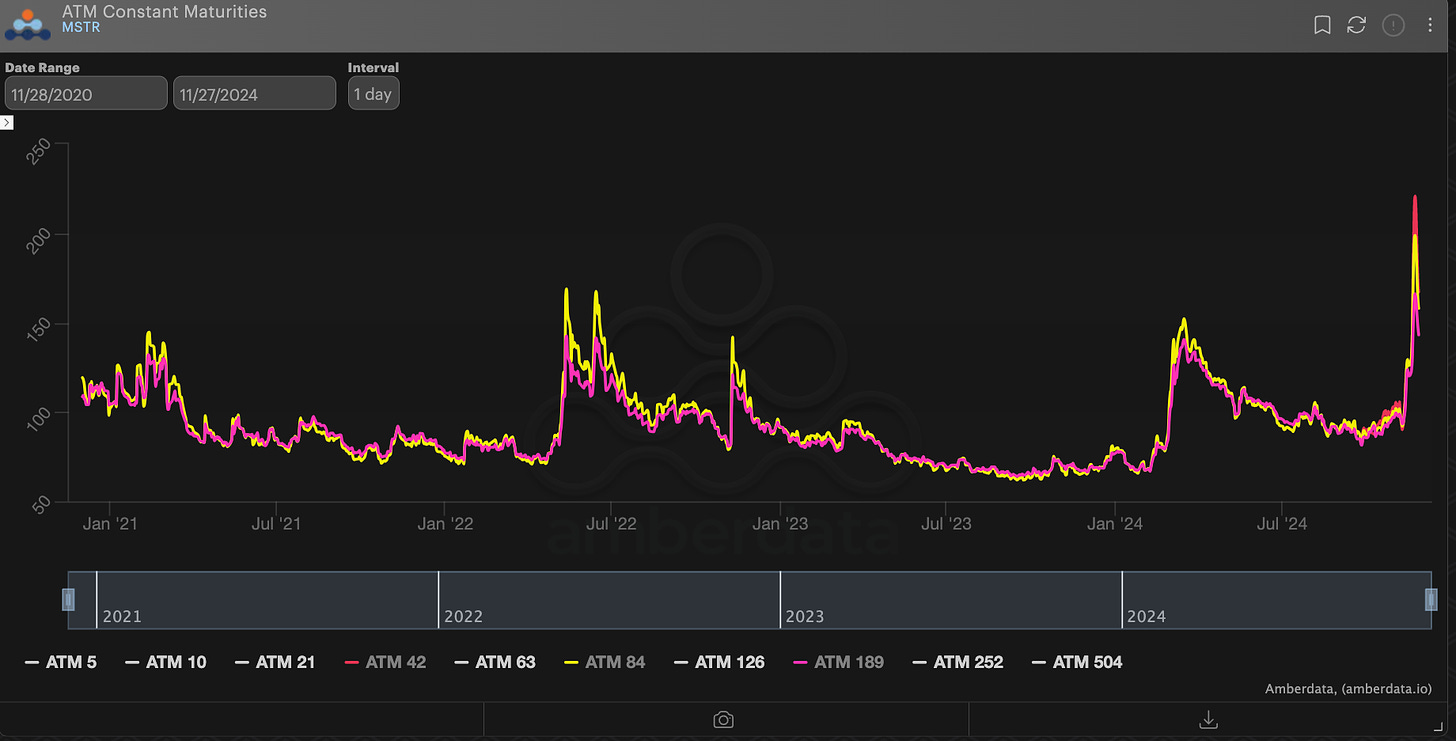The image size is (1456, 741).
Task: Open the info alert icon
Action: tap(1393, 25)
